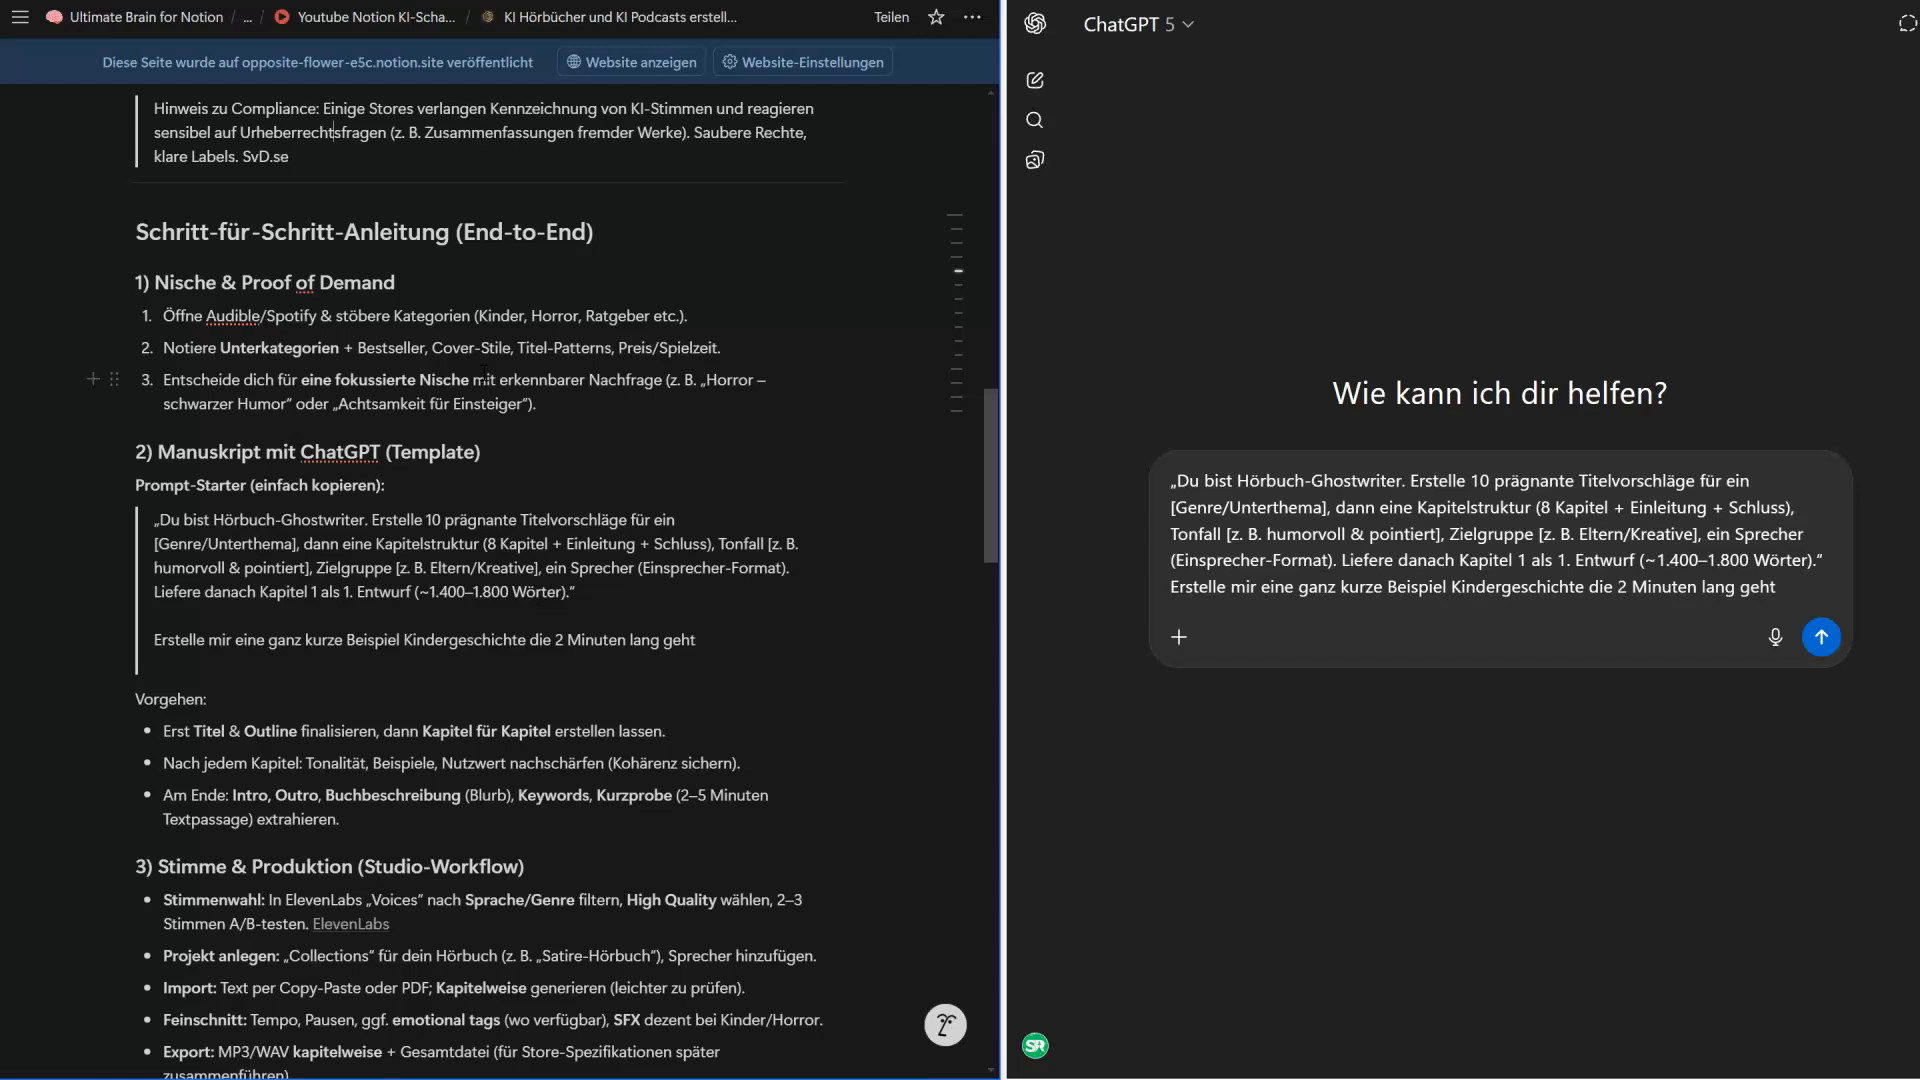Click list item Öffne Audible/Spotify
The image size is (1920, 1080).
pos(425,316)
